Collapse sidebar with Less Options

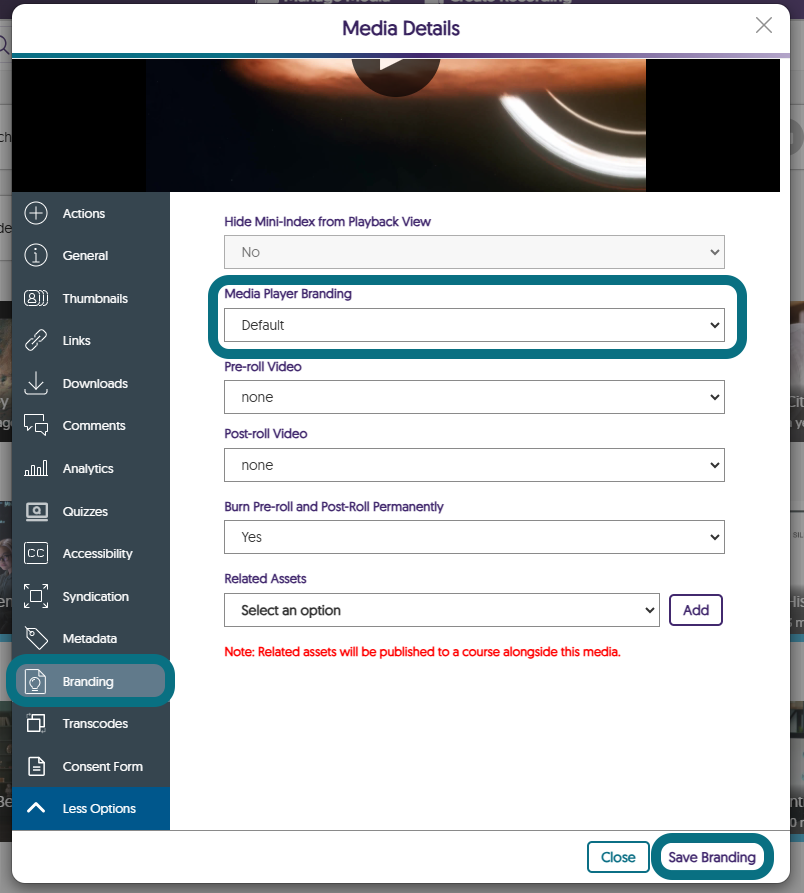tap(91, 808)
